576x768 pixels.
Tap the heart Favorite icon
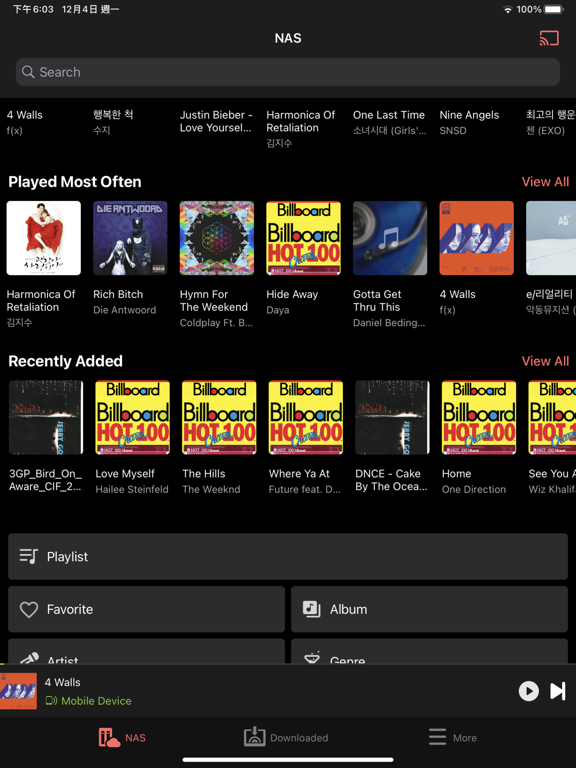pyautogui.click(x=29, y=609)
